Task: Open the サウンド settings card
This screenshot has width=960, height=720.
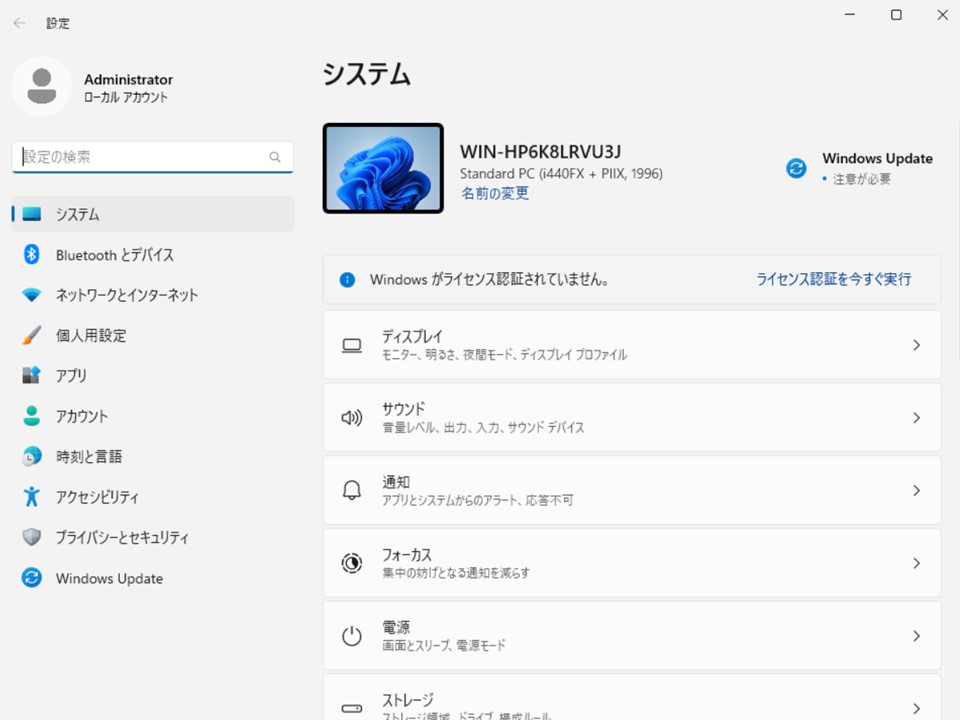Action: 632,418
